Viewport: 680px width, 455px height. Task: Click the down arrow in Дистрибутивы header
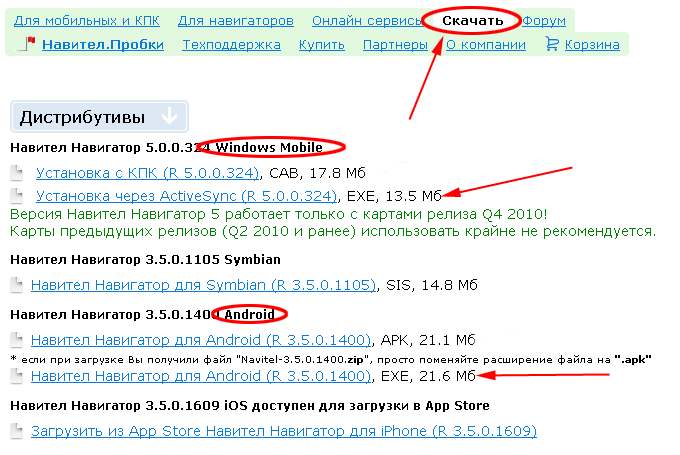click(169, 117)
